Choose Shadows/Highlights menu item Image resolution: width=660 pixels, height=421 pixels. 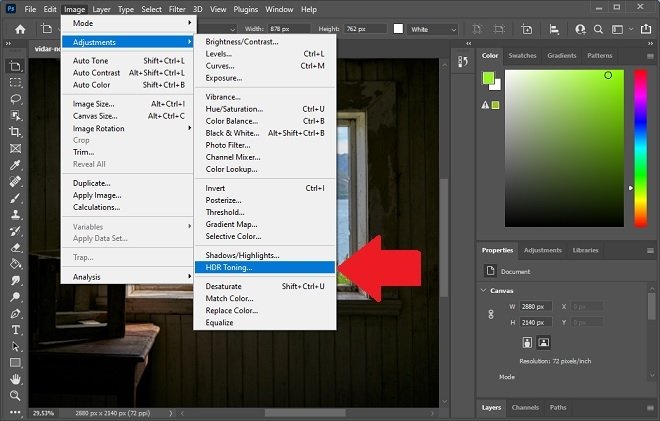coord(265,255)
